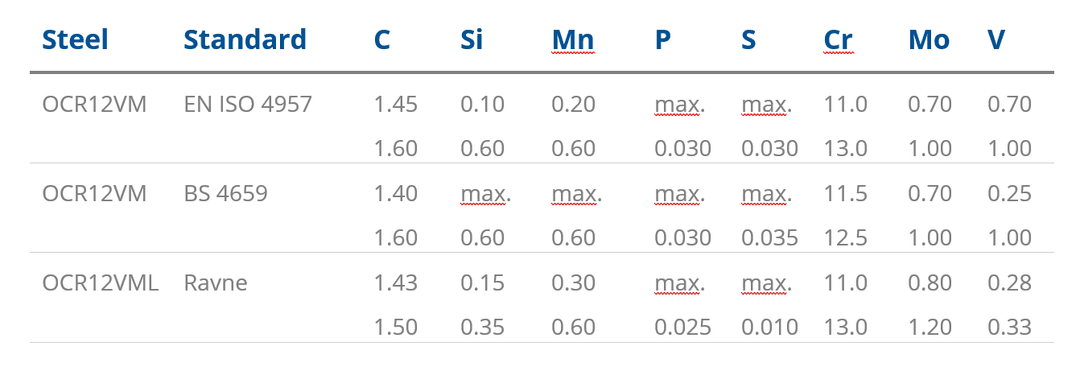Select vanadium value 0.33
1080x367 pixels.
1010,327
